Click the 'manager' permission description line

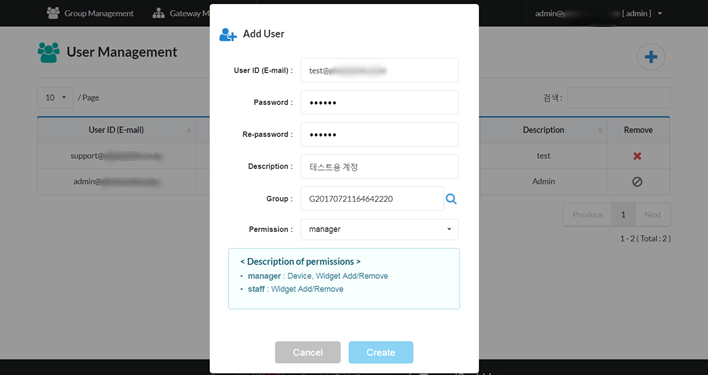click(317, 276)
